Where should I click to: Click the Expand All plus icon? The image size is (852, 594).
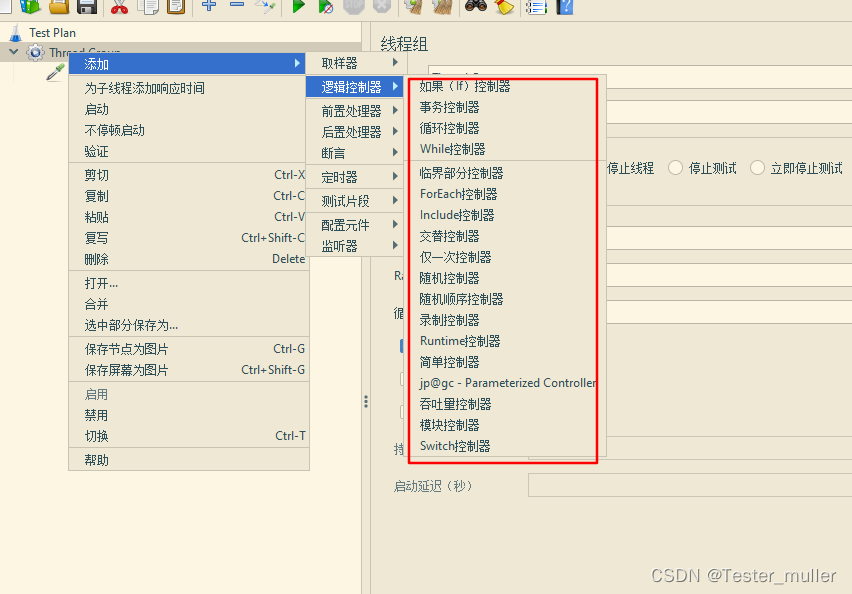209,5
